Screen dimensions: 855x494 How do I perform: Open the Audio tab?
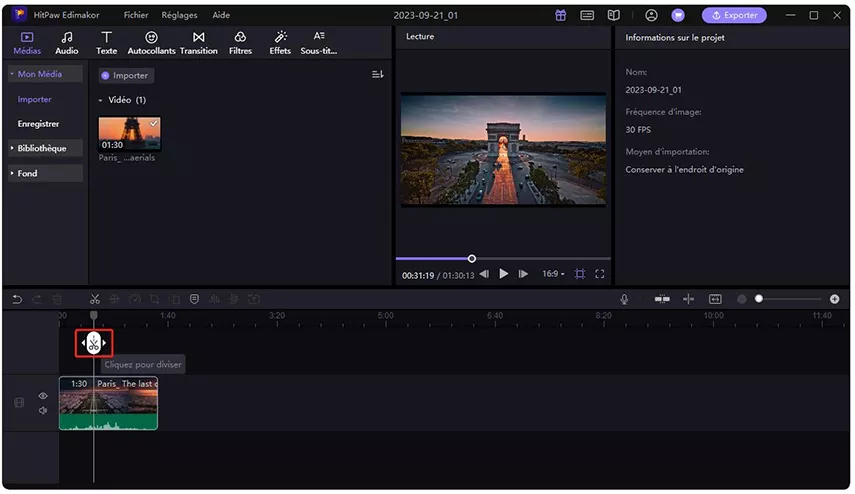[67, 43]
